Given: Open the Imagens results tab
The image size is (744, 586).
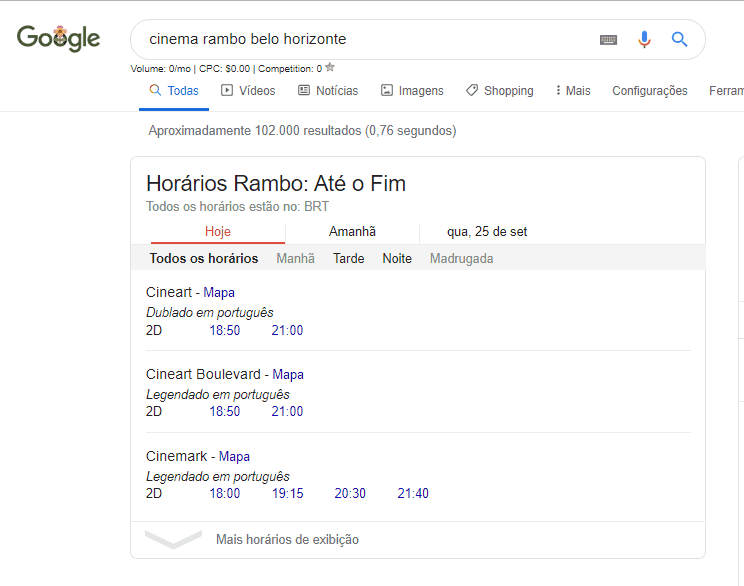Looking at the screenshot, I should 412,91.
